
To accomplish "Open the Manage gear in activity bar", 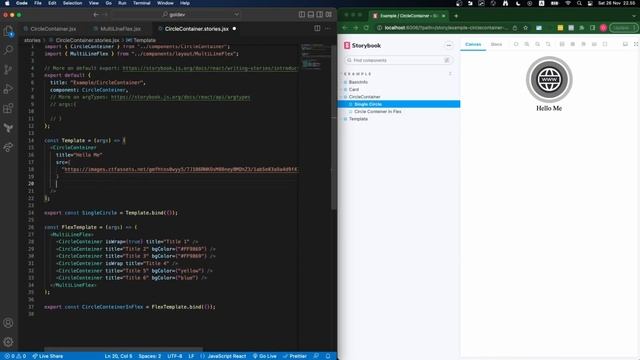I will click(x=8, y=342).
